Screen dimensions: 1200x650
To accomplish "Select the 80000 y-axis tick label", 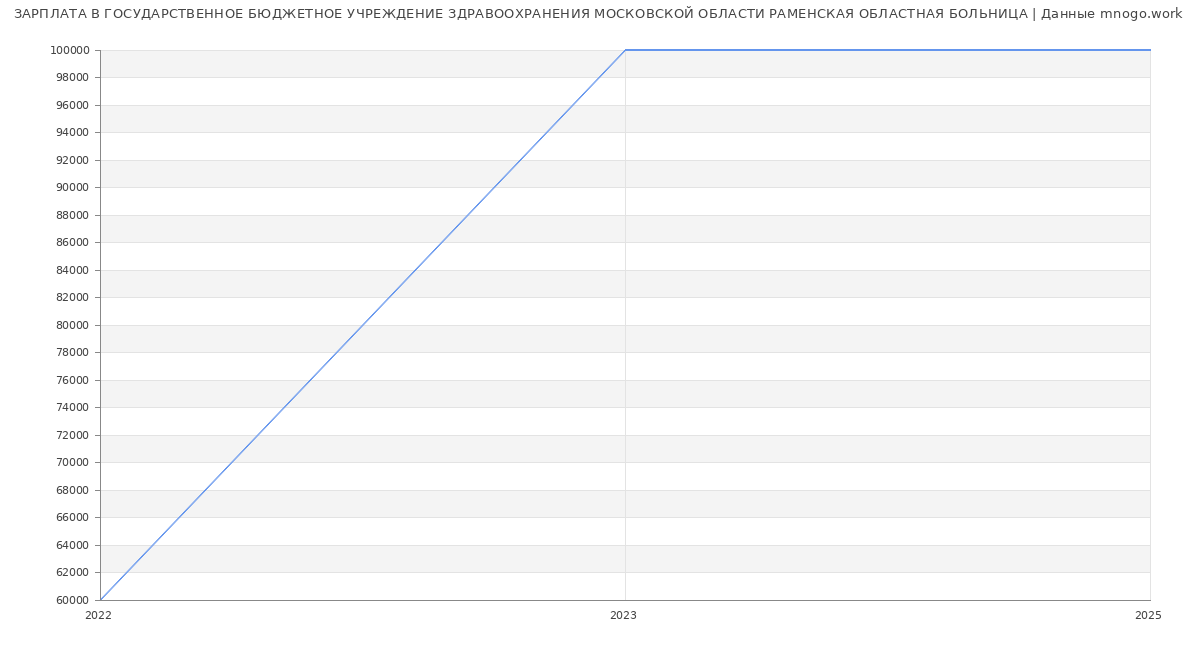I will coord(72,325).
